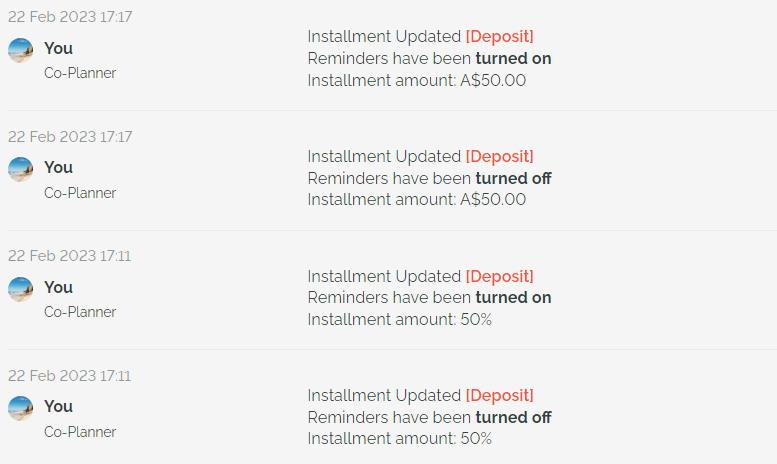Click avatar in 17:11 turned on entry
The height and width of the screenshot is (464, 777).
[x=20, y=289]
